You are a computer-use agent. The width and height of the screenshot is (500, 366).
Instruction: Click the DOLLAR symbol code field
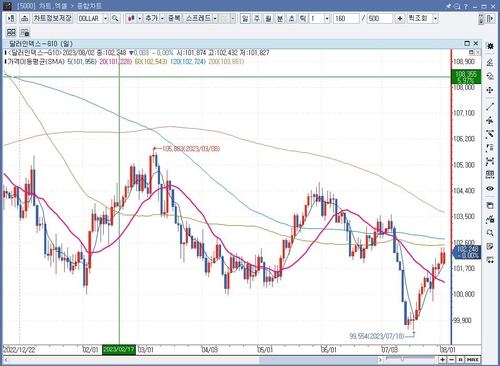tap(90, 19)
